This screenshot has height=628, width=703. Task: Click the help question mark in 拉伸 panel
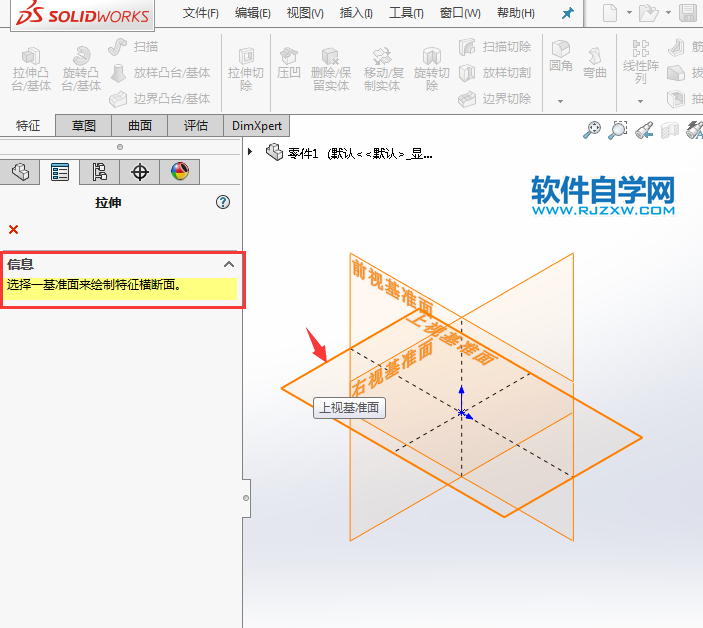tap(223, 202)
